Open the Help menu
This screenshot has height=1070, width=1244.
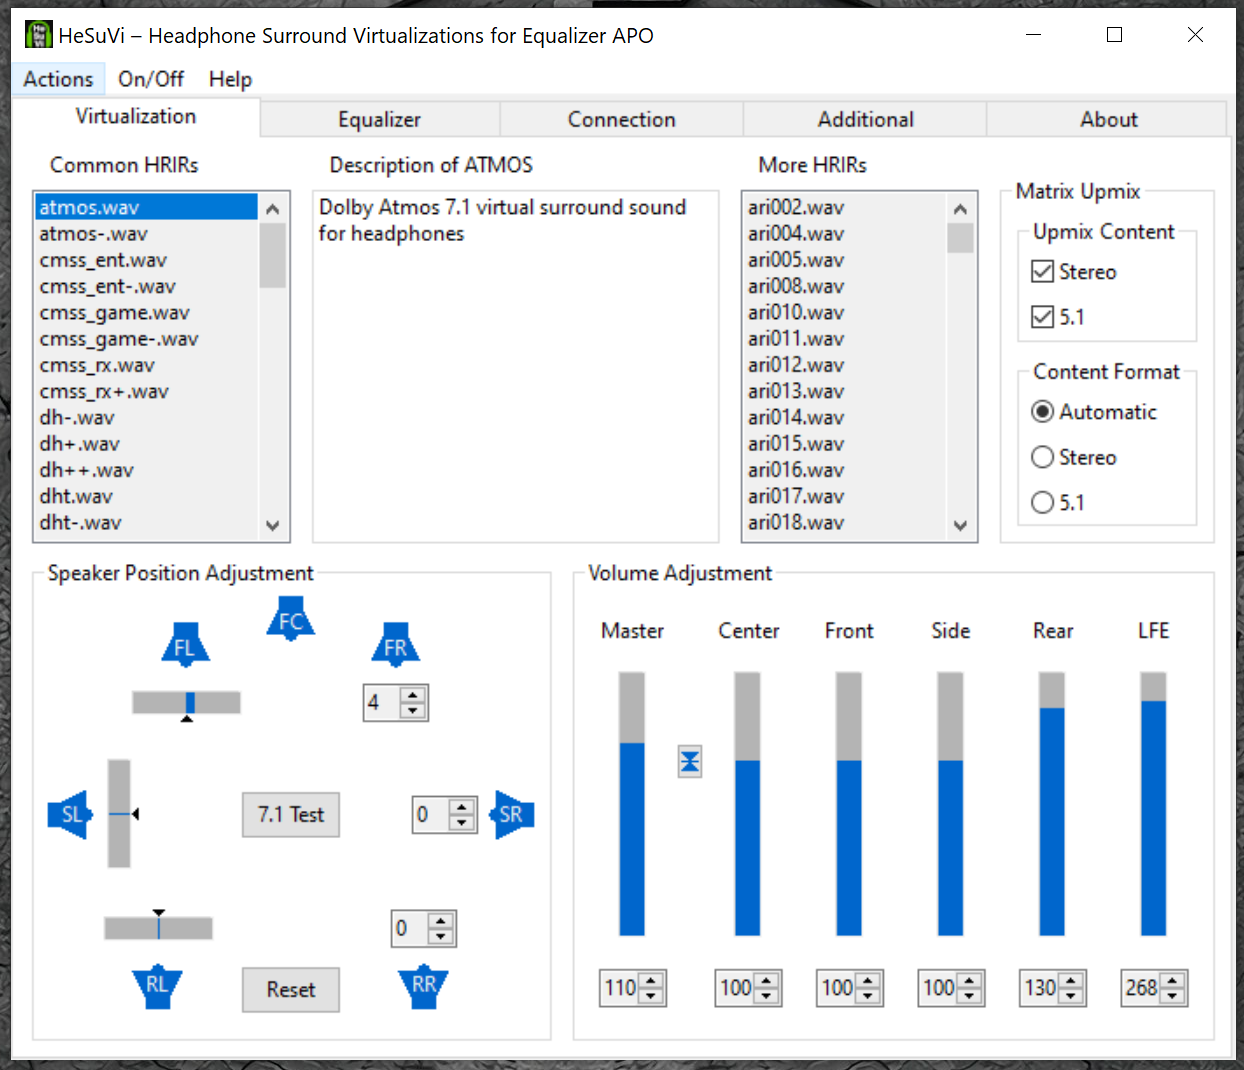click(x=230, y=79)
